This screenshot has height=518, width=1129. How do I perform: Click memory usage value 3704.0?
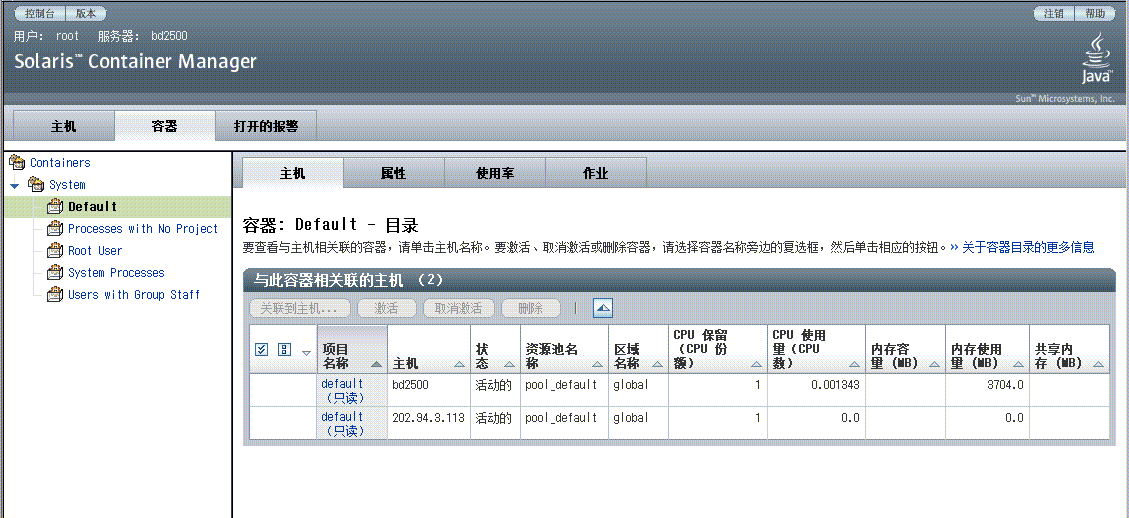click(x=1004, y=385)
